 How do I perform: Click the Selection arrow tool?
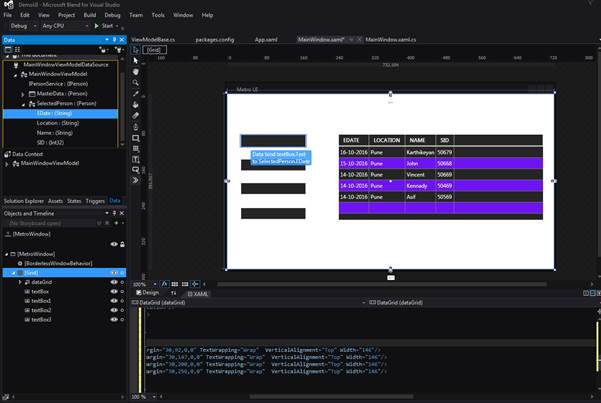point(137,61)
